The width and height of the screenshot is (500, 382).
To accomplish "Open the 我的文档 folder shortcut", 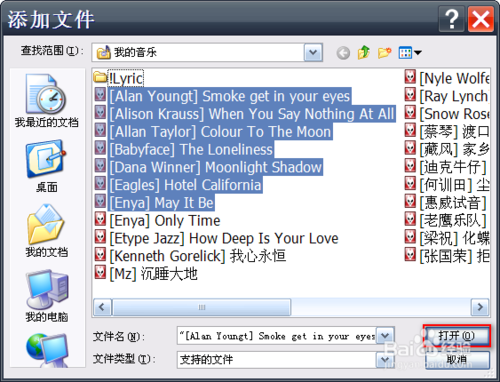I will (47, 231).
